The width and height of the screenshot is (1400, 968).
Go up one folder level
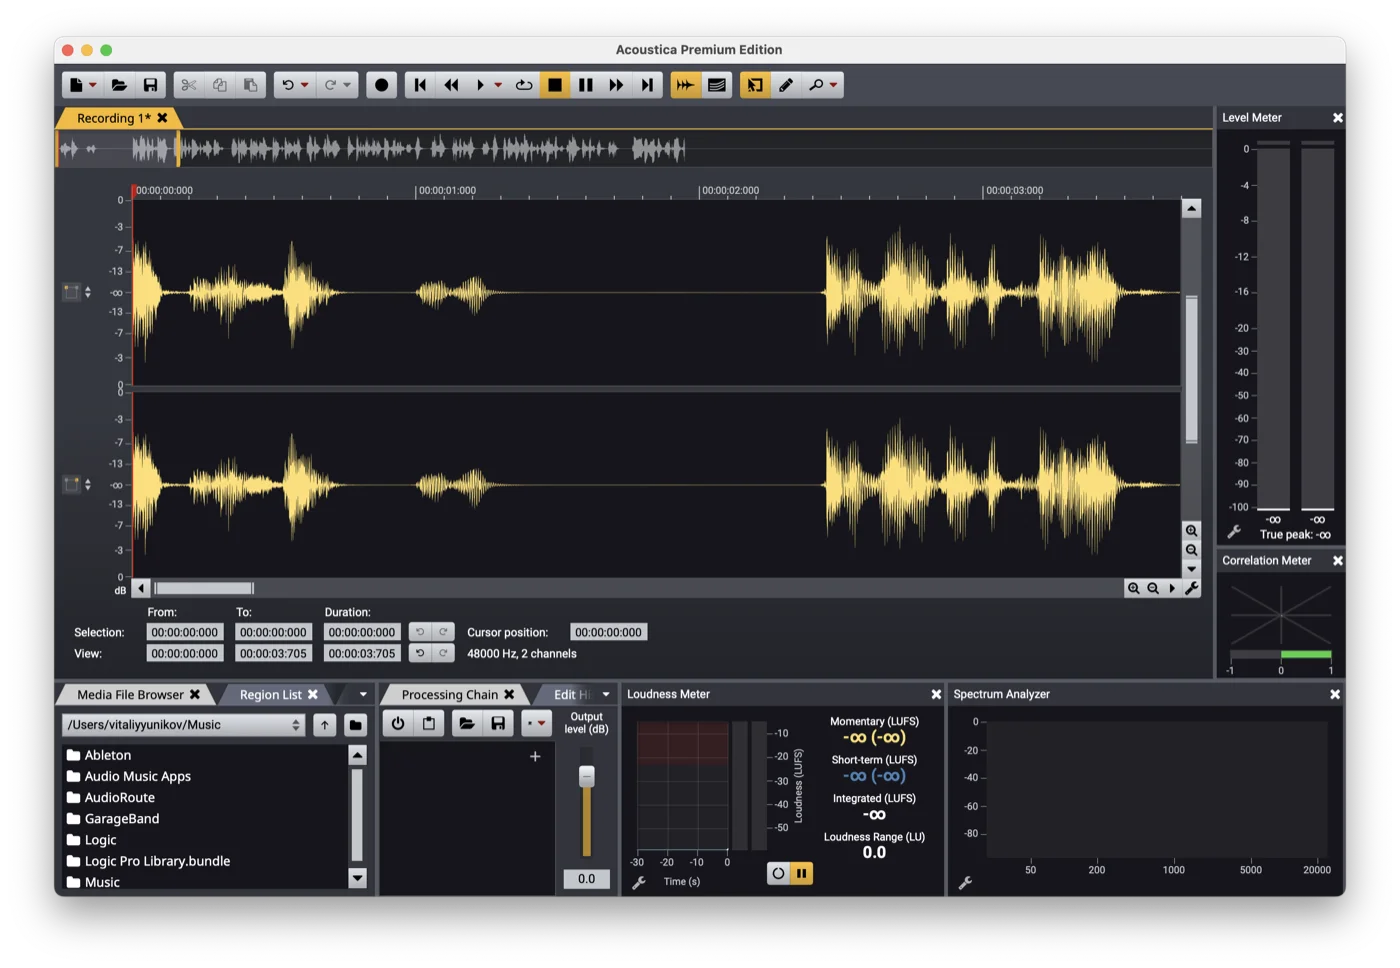325,724
